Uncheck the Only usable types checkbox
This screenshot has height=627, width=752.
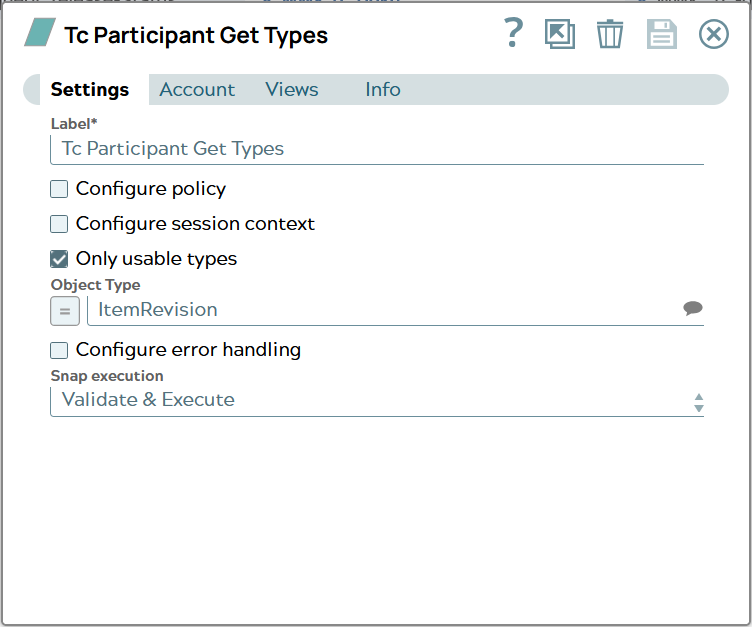59,259
